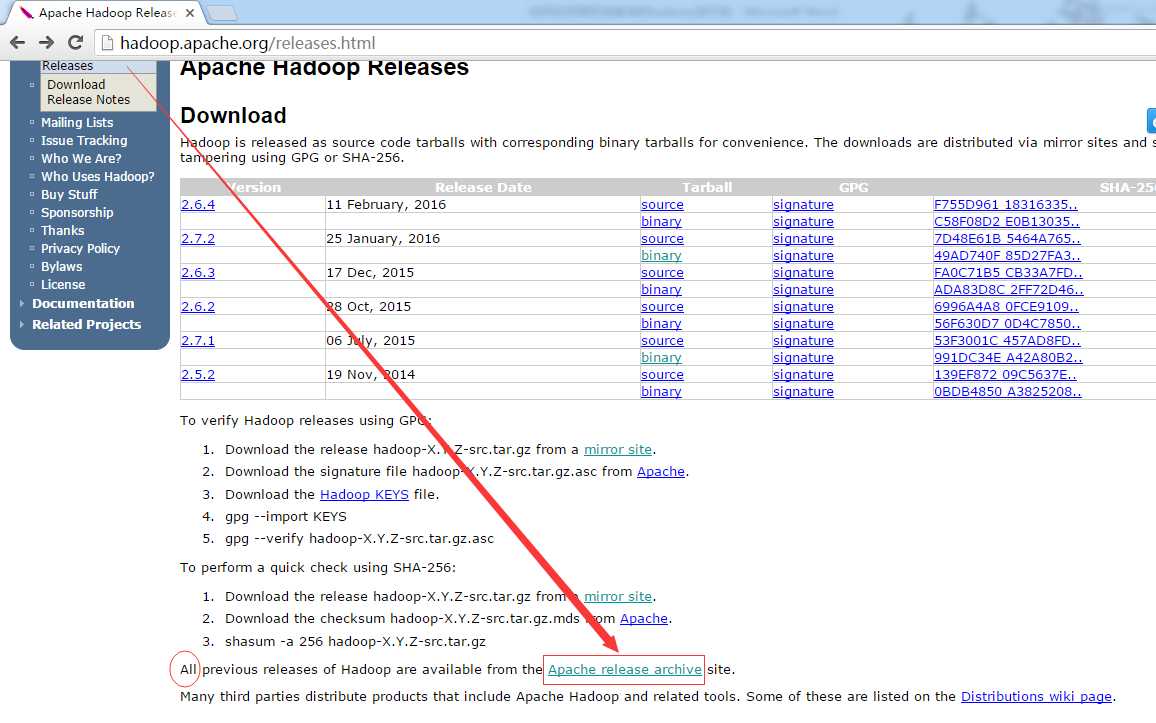Viewport: 1156px width, 723px height.
Task: Open mirror site link in SHA-256 steps
Action: click(x=618, y=596)
